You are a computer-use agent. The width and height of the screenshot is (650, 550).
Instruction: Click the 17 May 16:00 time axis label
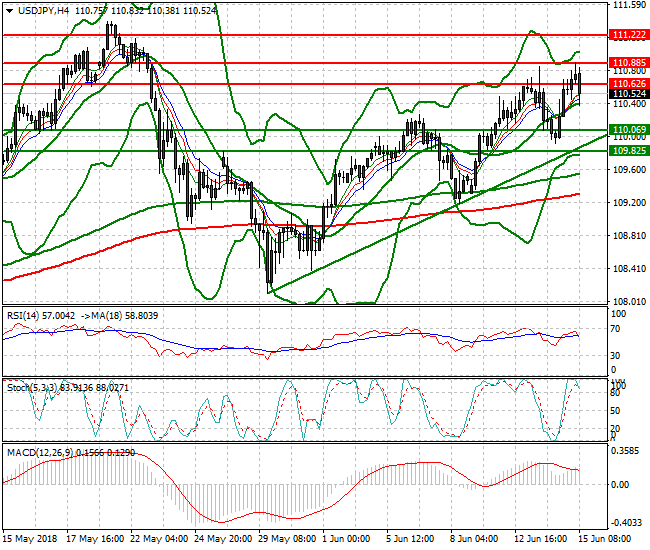[x=95, y=539]
